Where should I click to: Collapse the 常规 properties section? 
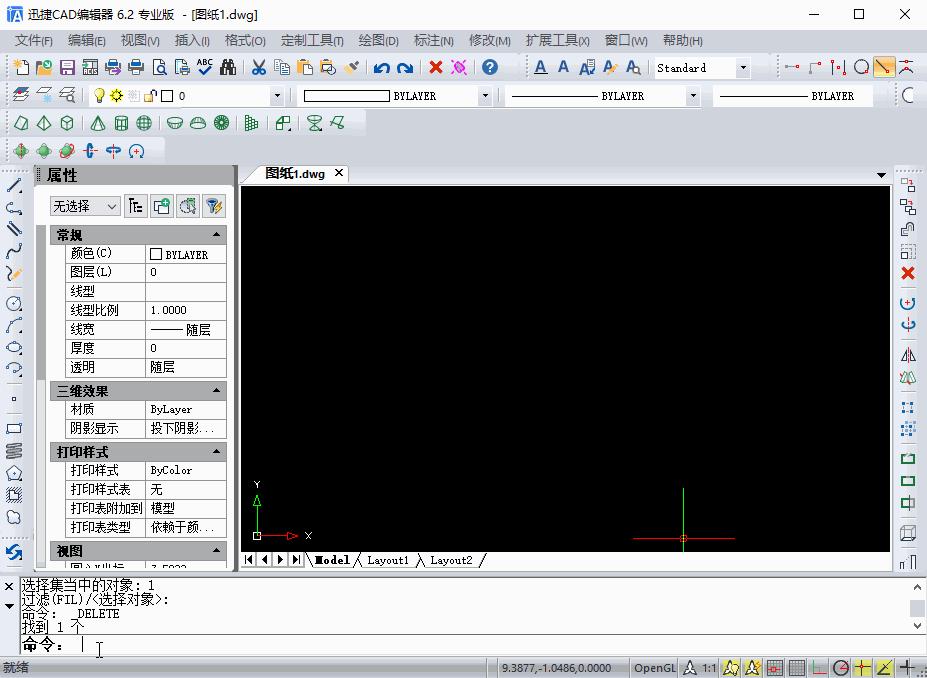(x=216, y=235)
